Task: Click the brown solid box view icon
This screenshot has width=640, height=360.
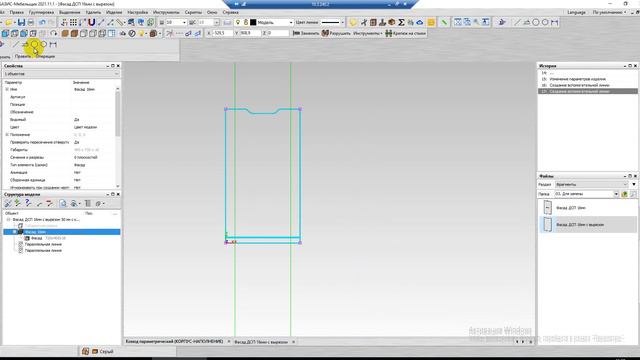Action: (65, 33)
